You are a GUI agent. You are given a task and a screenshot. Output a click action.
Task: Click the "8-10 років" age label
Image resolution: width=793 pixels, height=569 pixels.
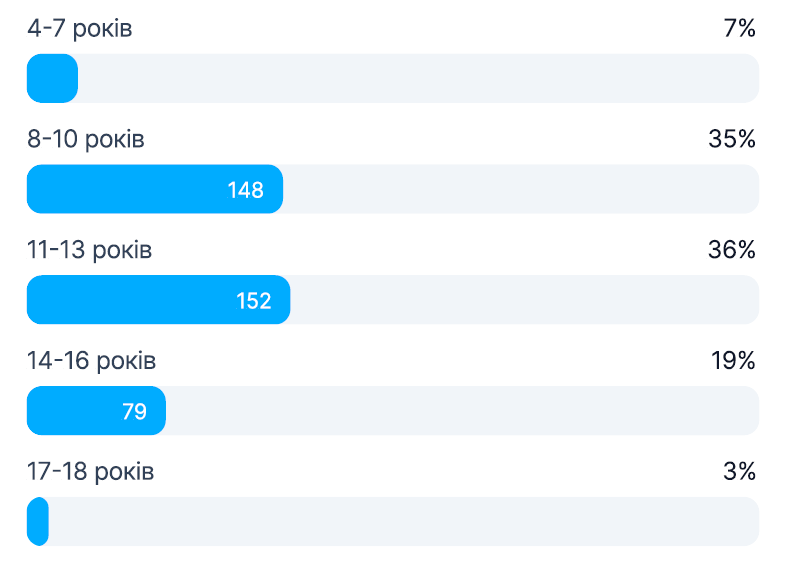click(85, 140)
